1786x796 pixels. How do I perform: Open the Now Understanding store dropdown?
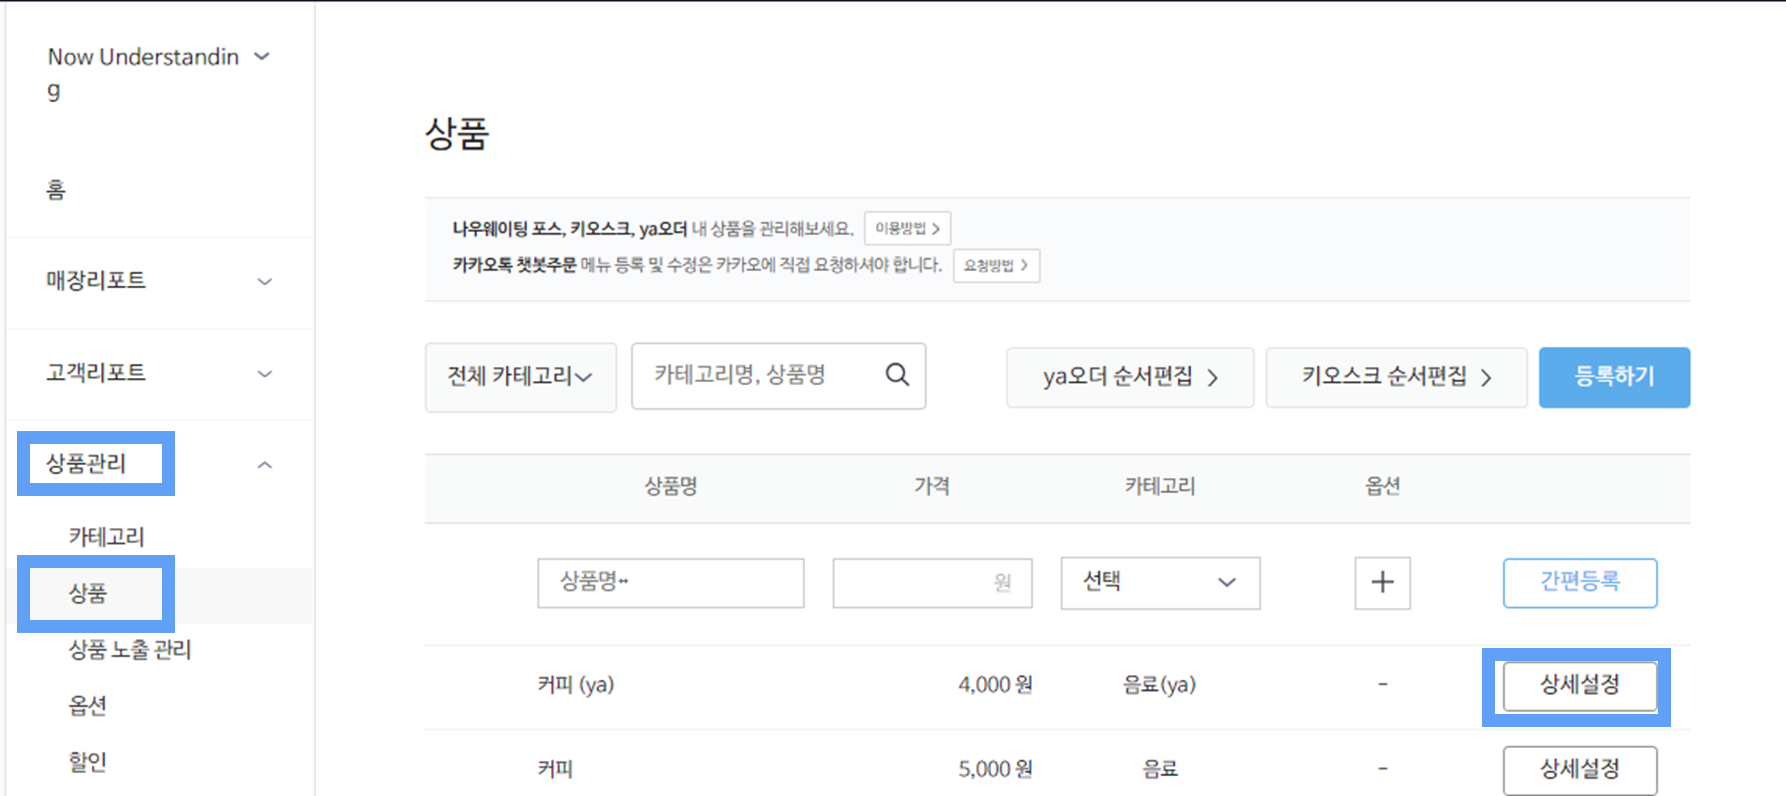click(262, 57)
